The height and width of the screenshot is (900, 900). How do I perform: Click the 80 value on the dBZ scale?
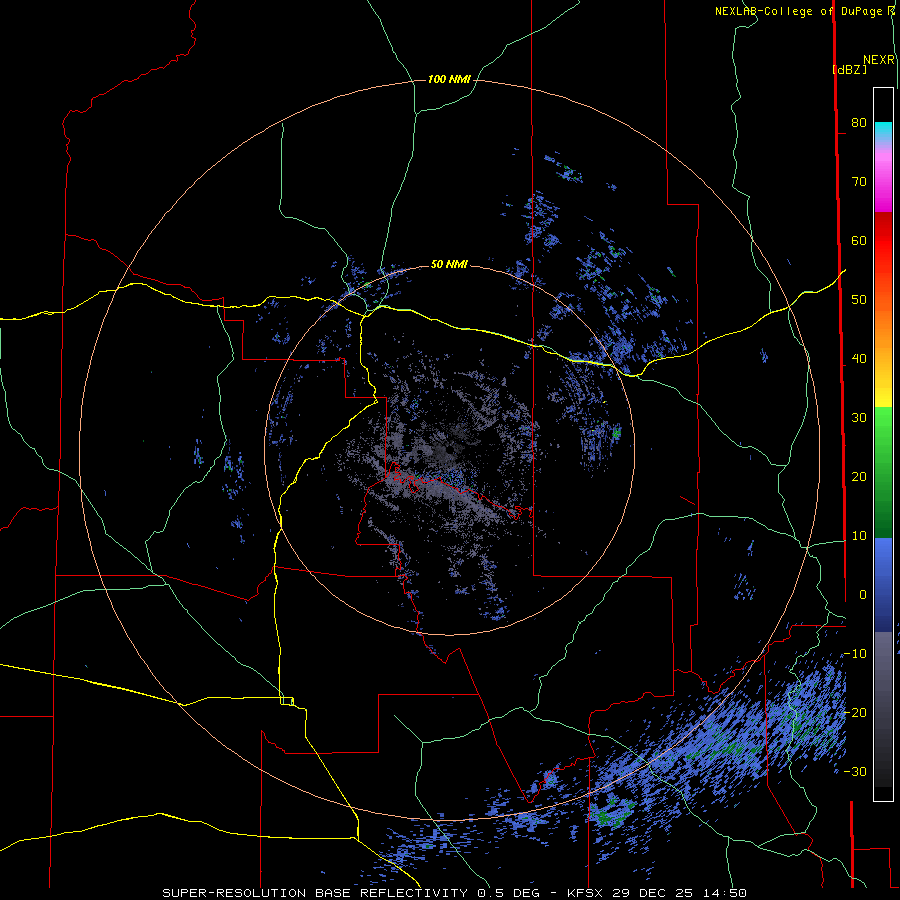(x=859, y=122)
